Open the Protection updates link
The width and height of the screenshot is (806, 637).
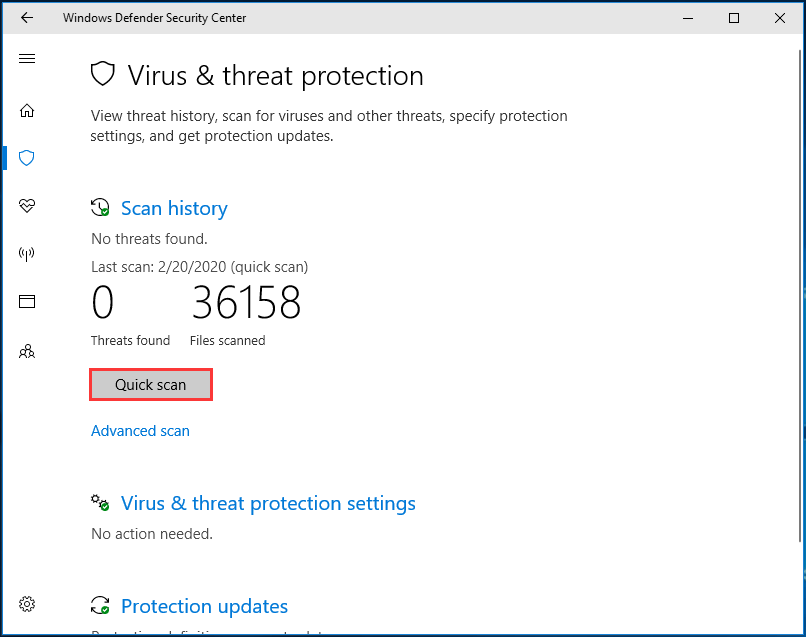click(x=204, y=606)
